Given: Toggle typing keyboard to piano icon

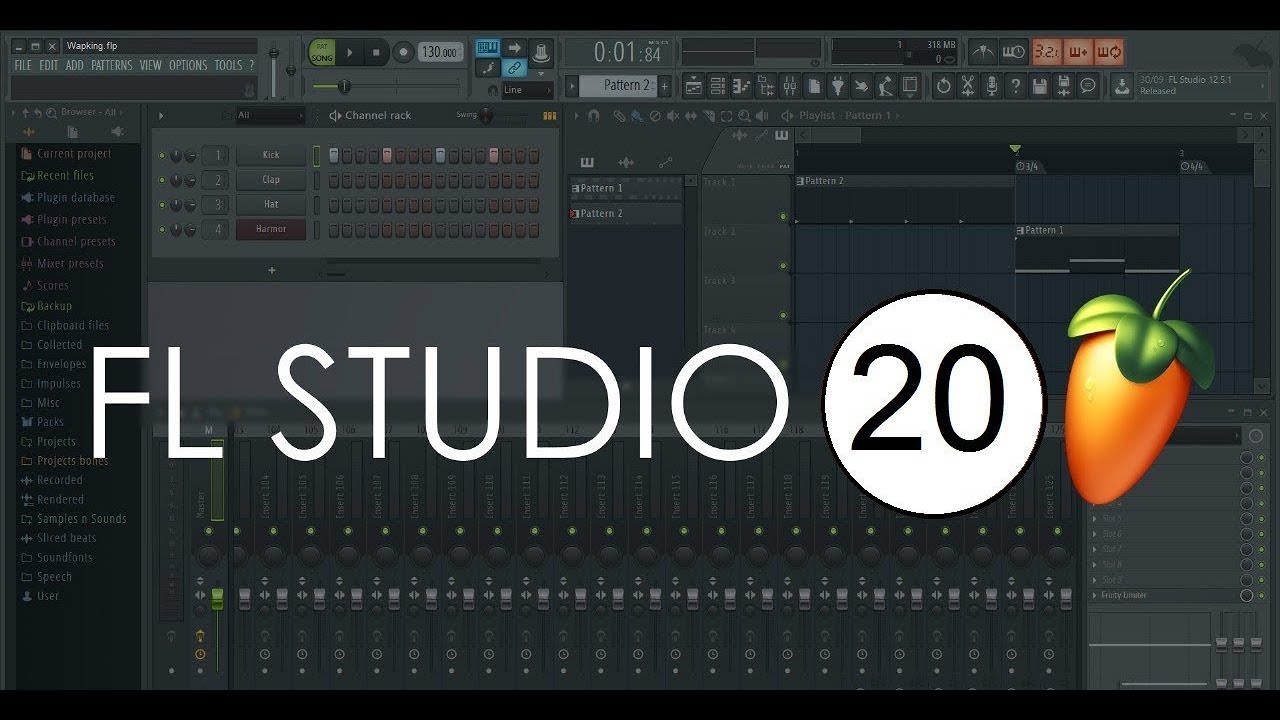Looking at the screenshot, I should tap(487, 48).
